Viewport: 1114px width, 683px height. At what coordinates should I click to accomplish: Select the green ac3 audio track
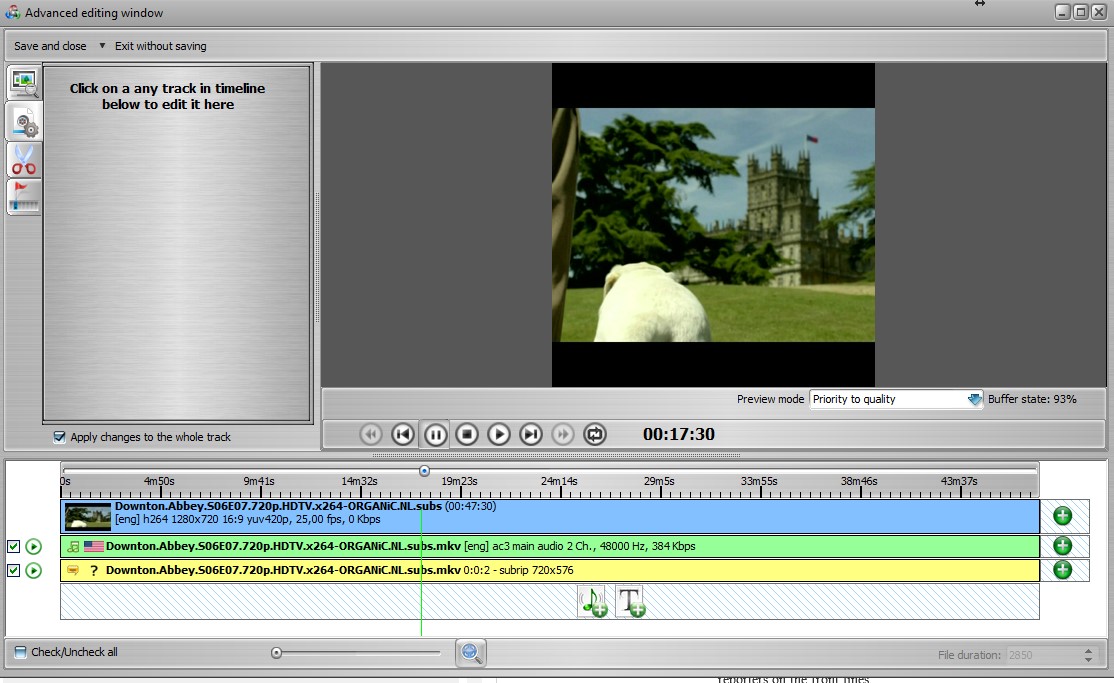(550, 547)
